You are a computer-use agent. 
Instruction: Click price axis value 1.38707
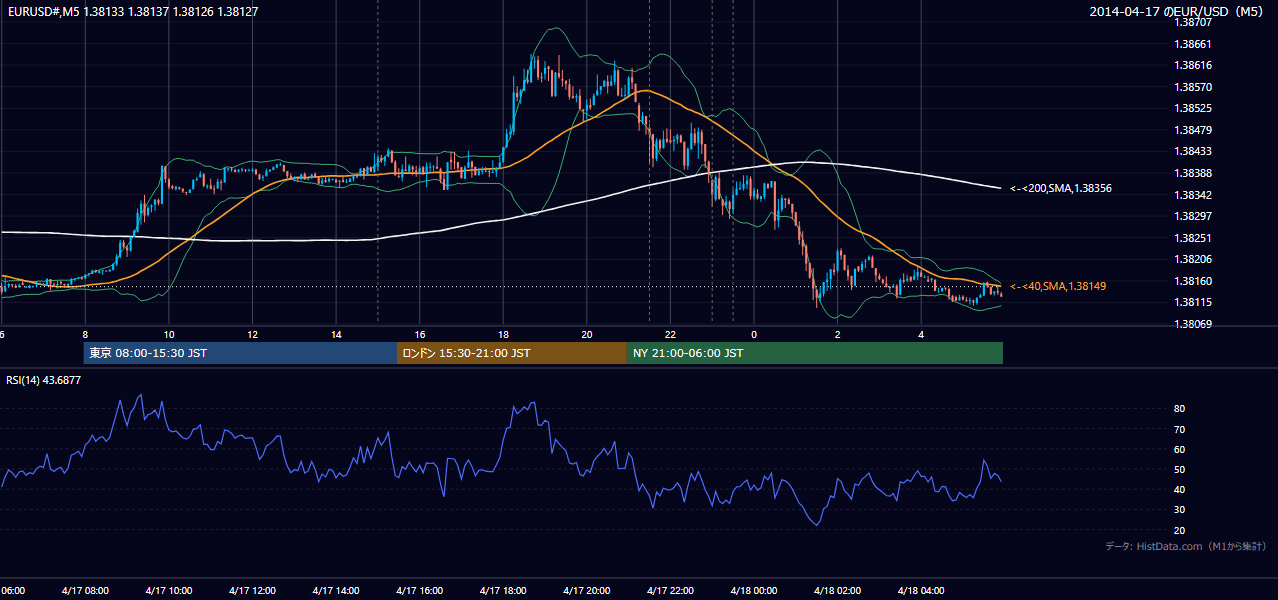pos(1194,22)
